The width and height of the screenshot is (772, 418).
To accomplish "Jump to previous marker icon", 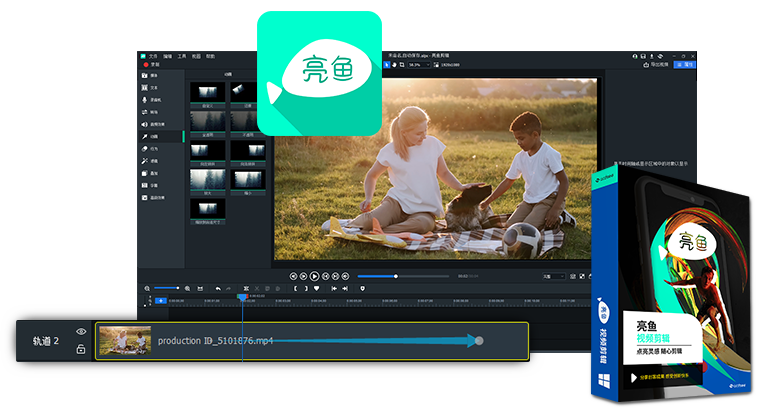I will coord(334,289).
